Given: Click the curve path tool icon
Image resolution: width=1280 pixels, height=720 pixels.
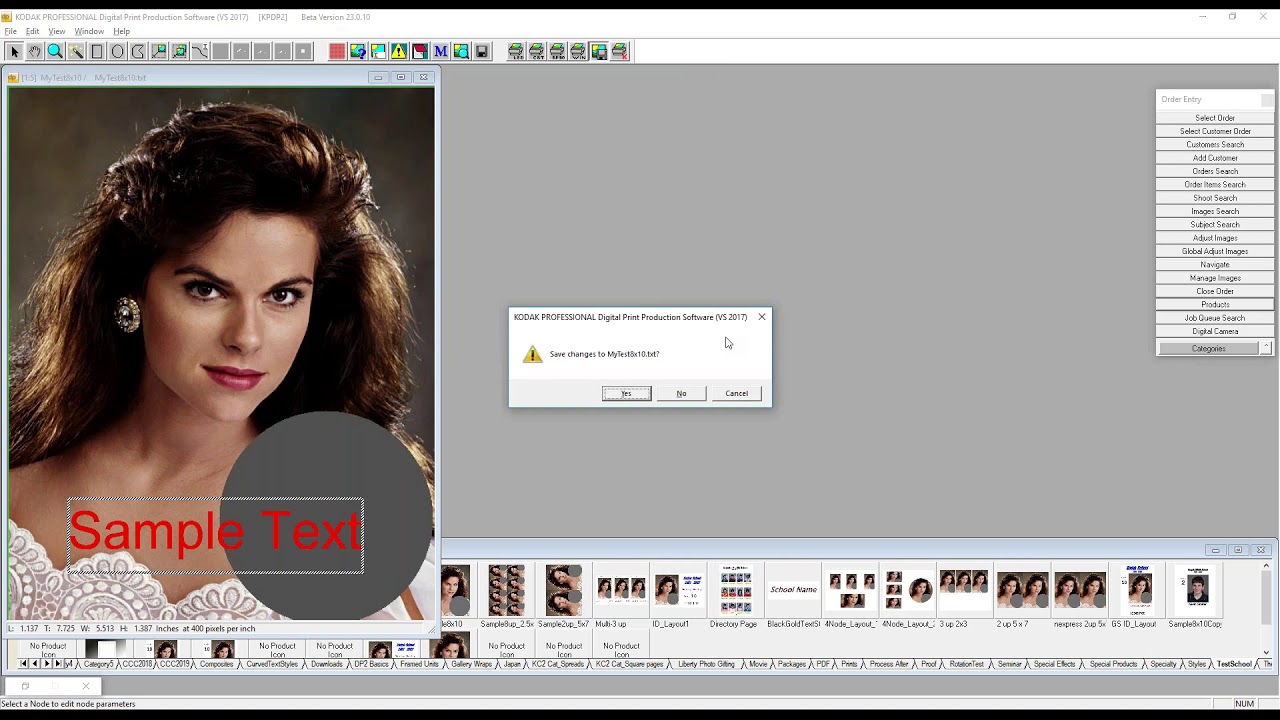Looking at the screenshot, I should click(x=200, y=51).
